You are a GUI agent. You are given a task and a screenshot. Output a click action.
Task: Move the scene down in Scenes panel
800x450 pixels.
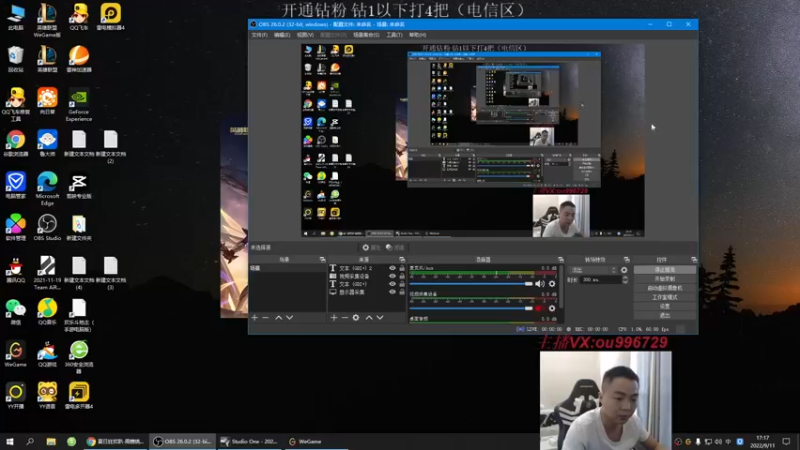pyautogui.click(x=289, y=317)
